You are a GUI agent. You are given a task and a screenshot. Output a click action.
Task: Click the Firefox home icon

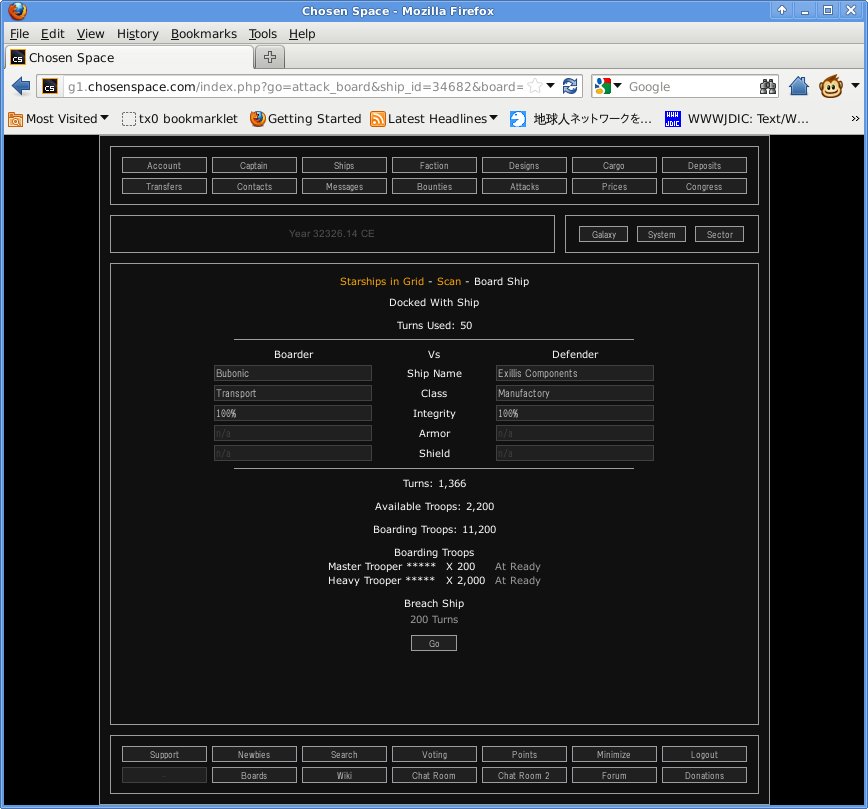coord(798,86)
